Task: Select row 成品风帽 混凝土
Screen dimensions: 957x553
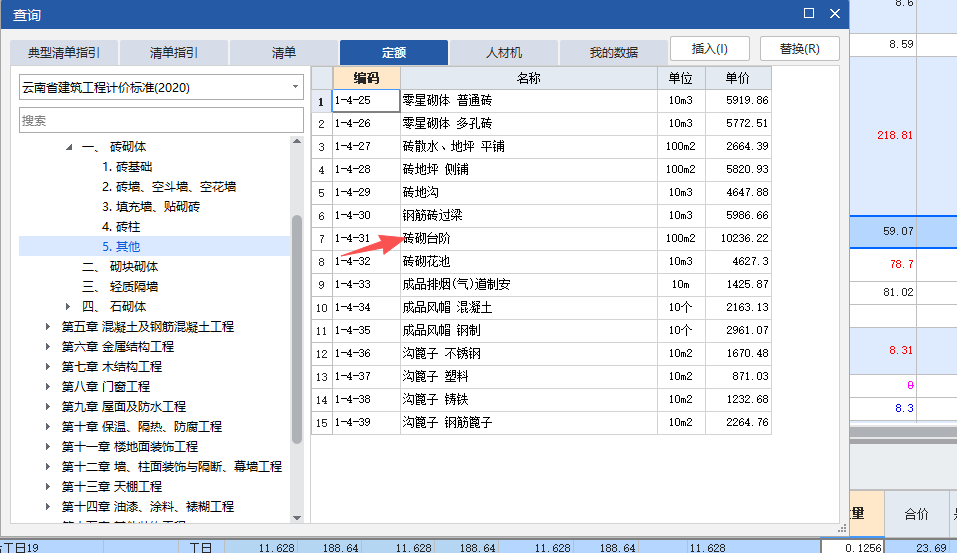Action: click(541, 308)
